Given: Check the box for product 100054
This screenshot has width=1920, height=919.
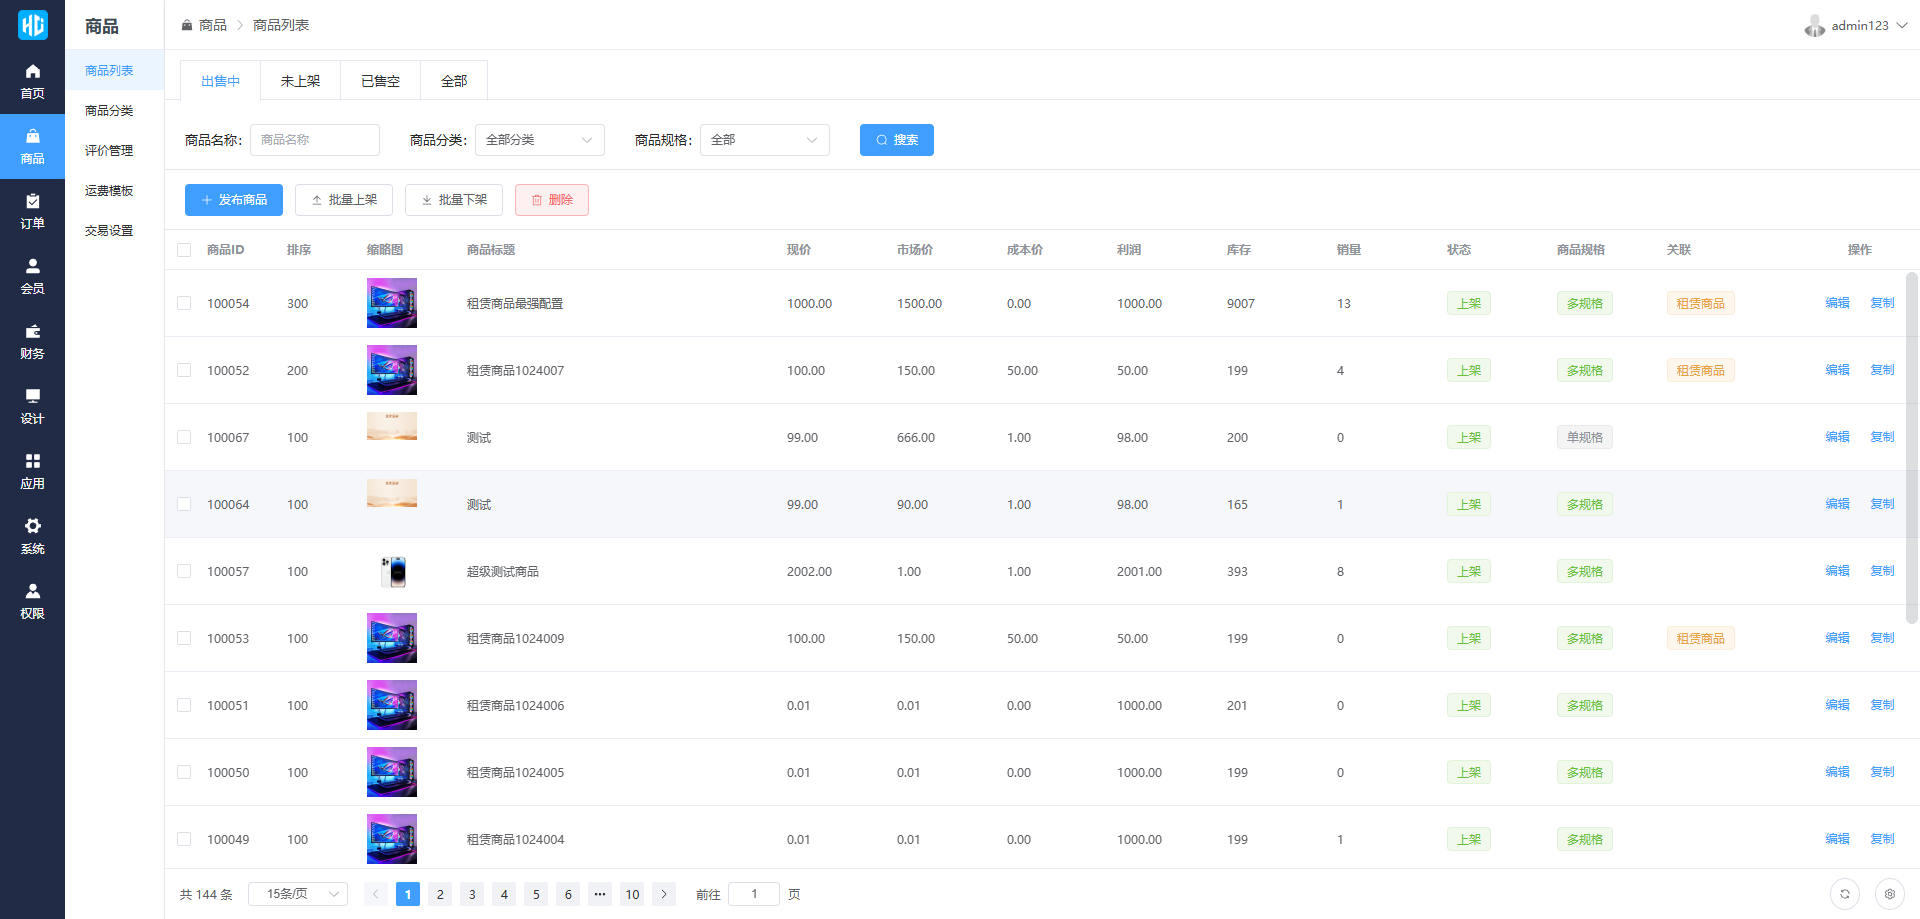Looking at the screenshot, I should 184,303.
